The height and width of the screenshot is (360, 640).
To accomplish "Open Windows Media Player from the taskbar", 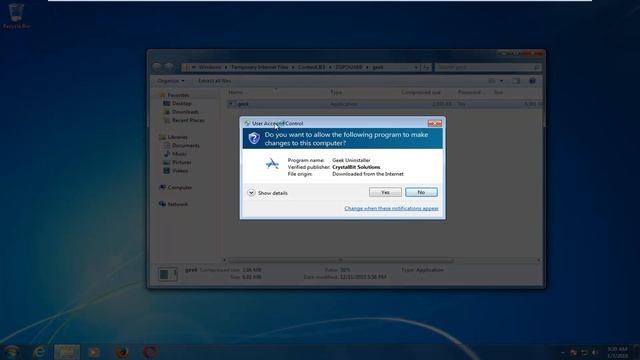I will 94,352.
